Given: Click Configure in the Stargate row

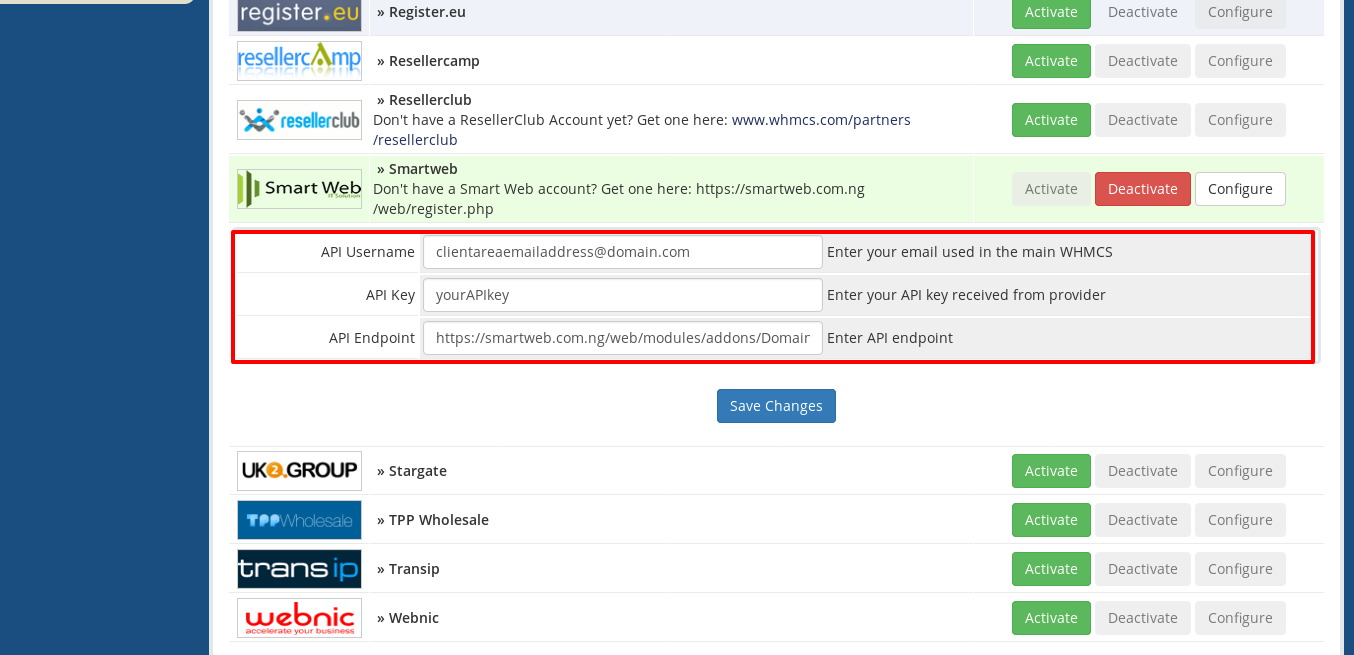Looking at the screenshot, I should coord(1240,471).
